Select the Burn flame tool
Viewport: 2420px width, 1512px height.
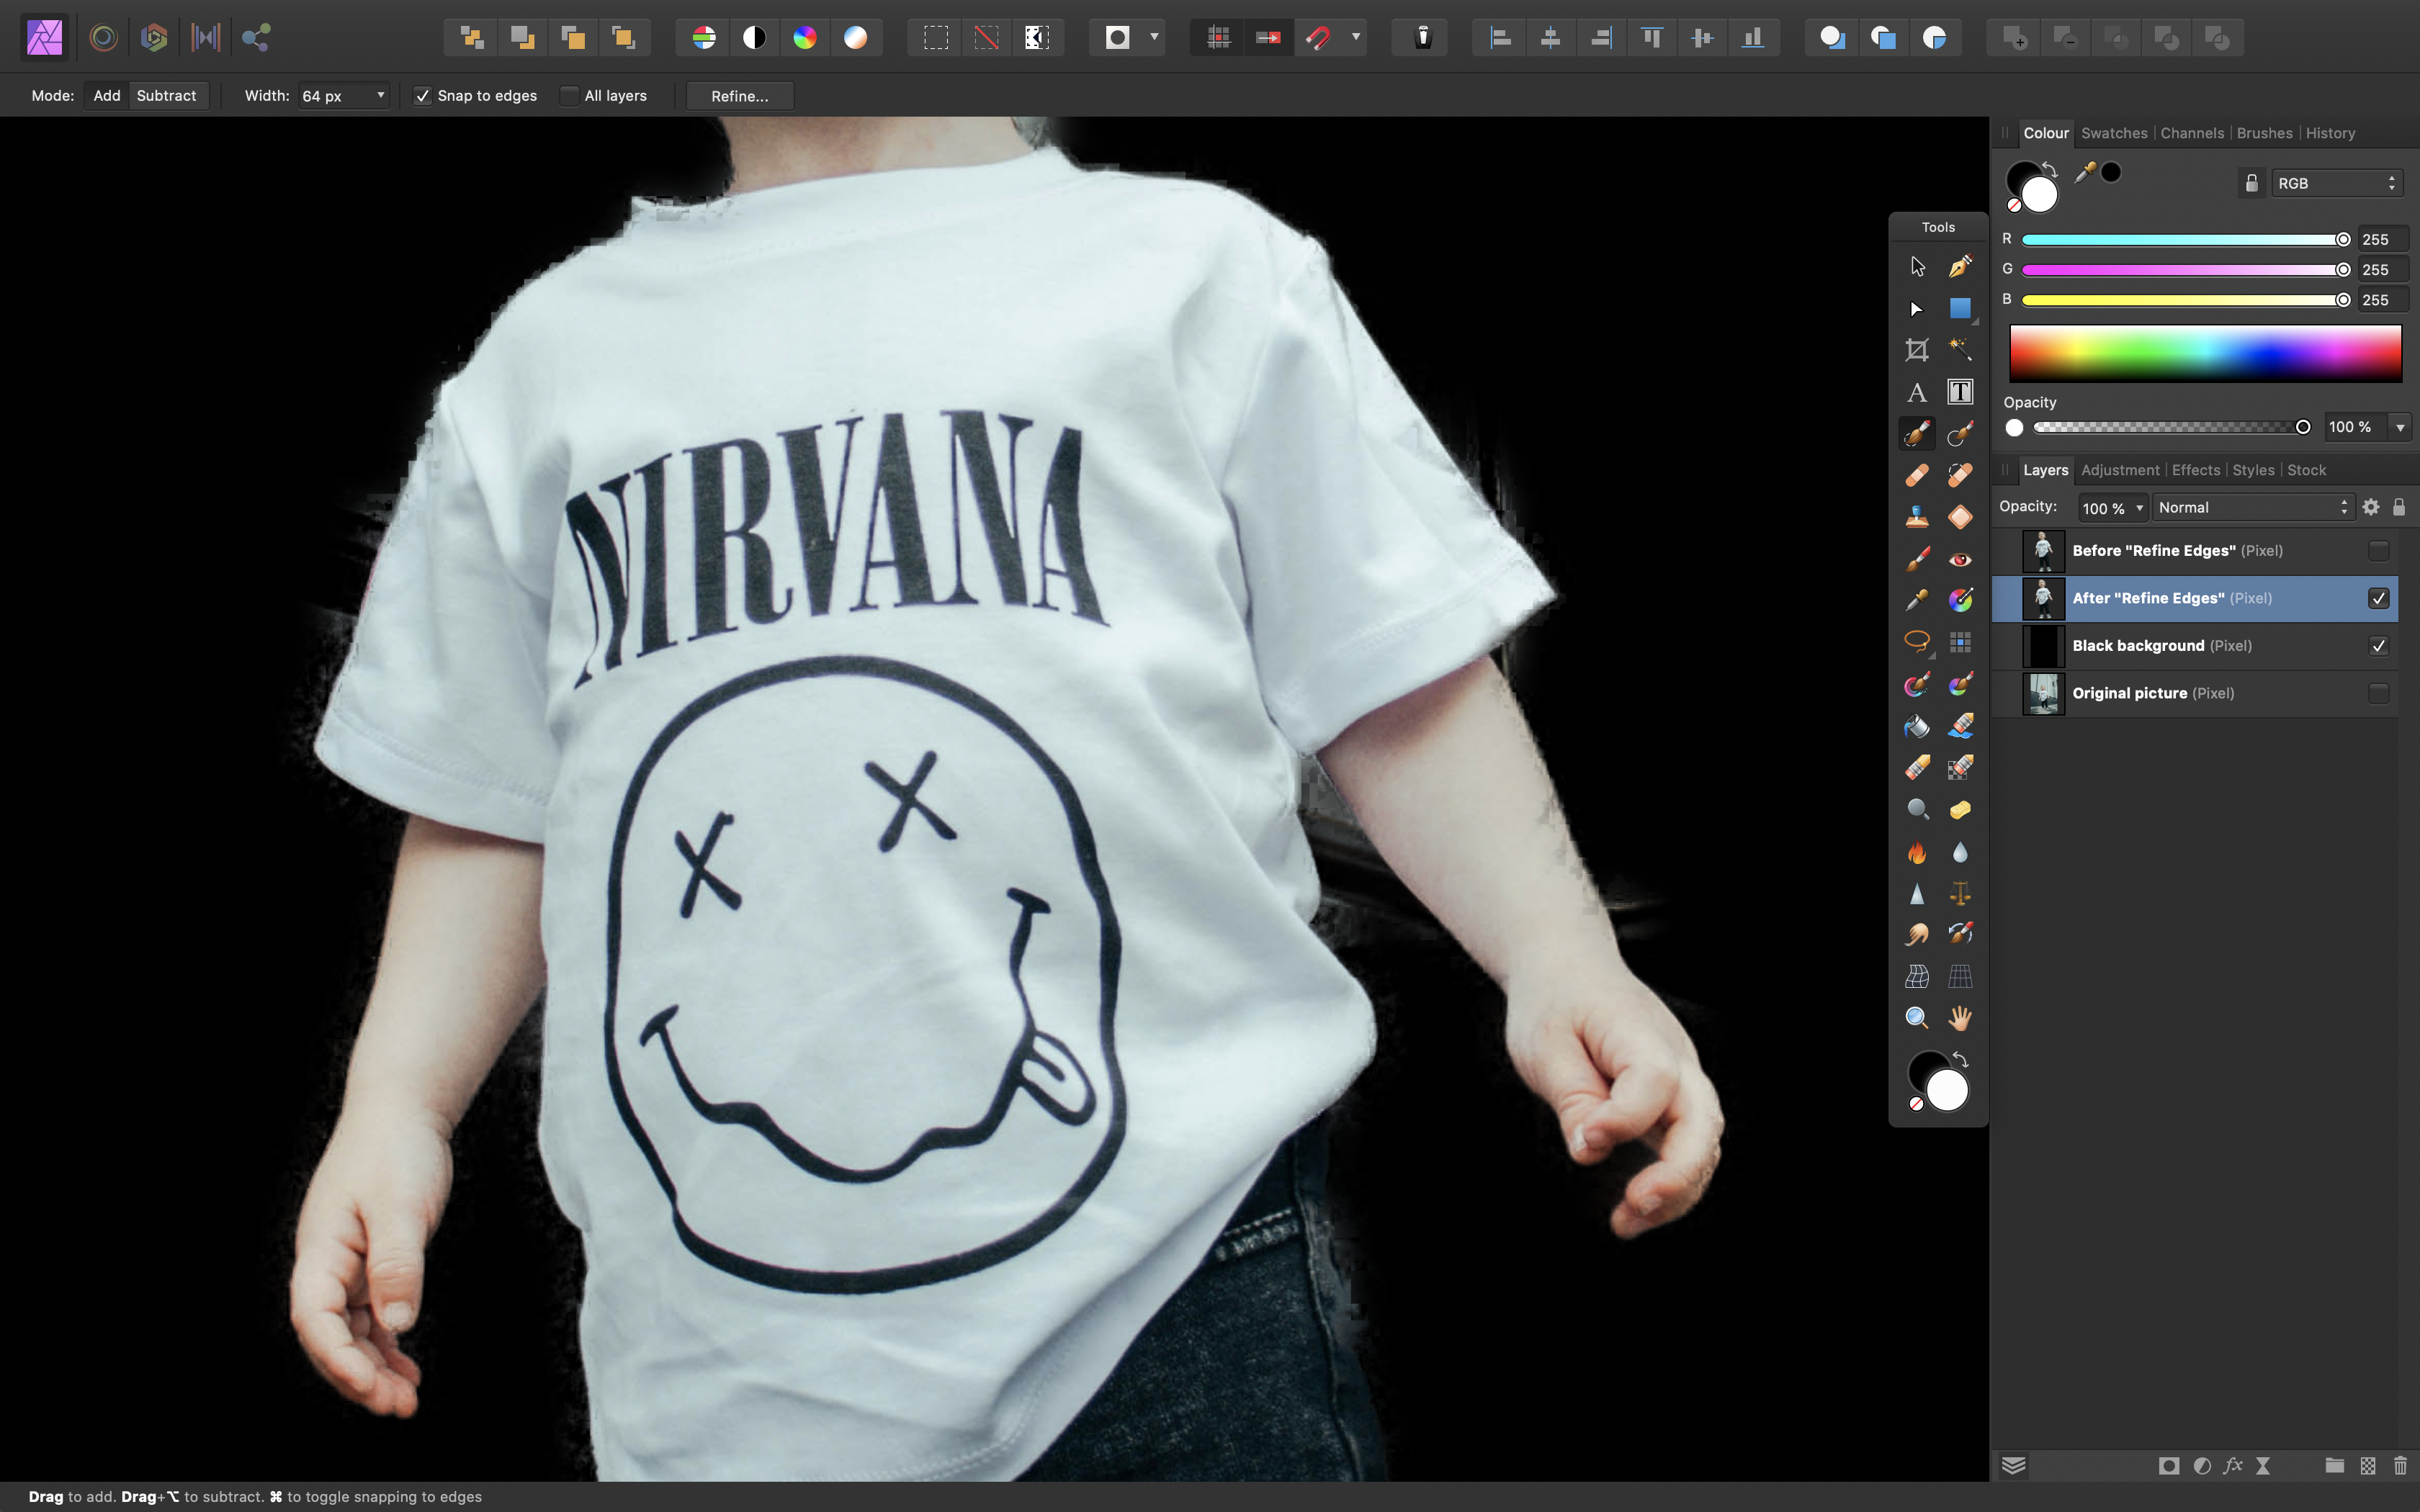pos(1917,852)
